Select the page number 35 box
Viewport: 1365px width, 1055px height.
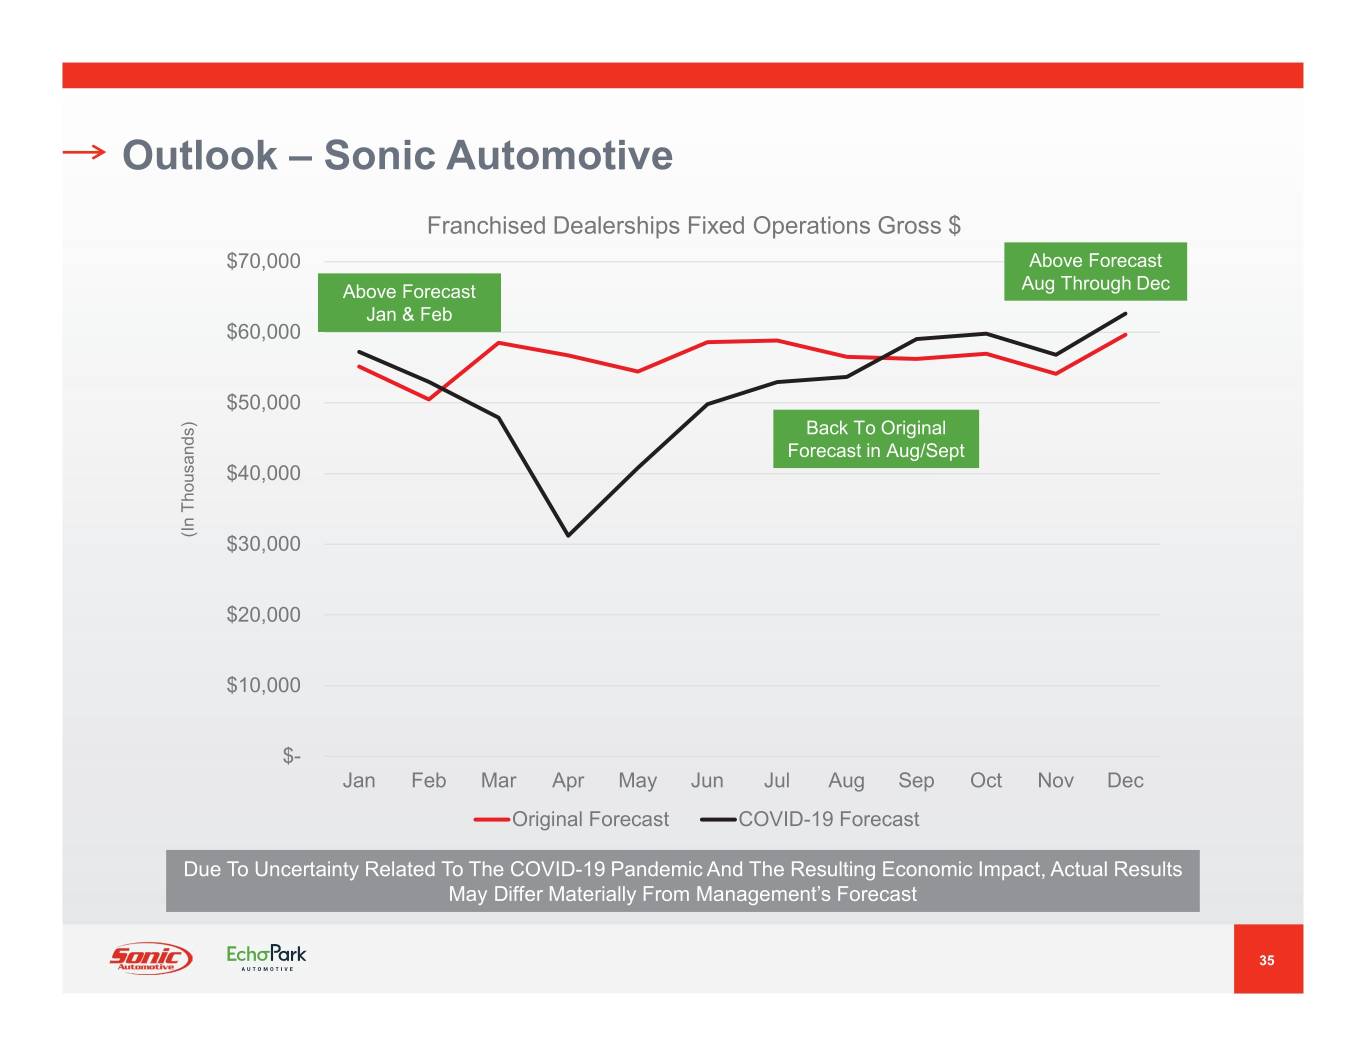[x=1267, y=959]
